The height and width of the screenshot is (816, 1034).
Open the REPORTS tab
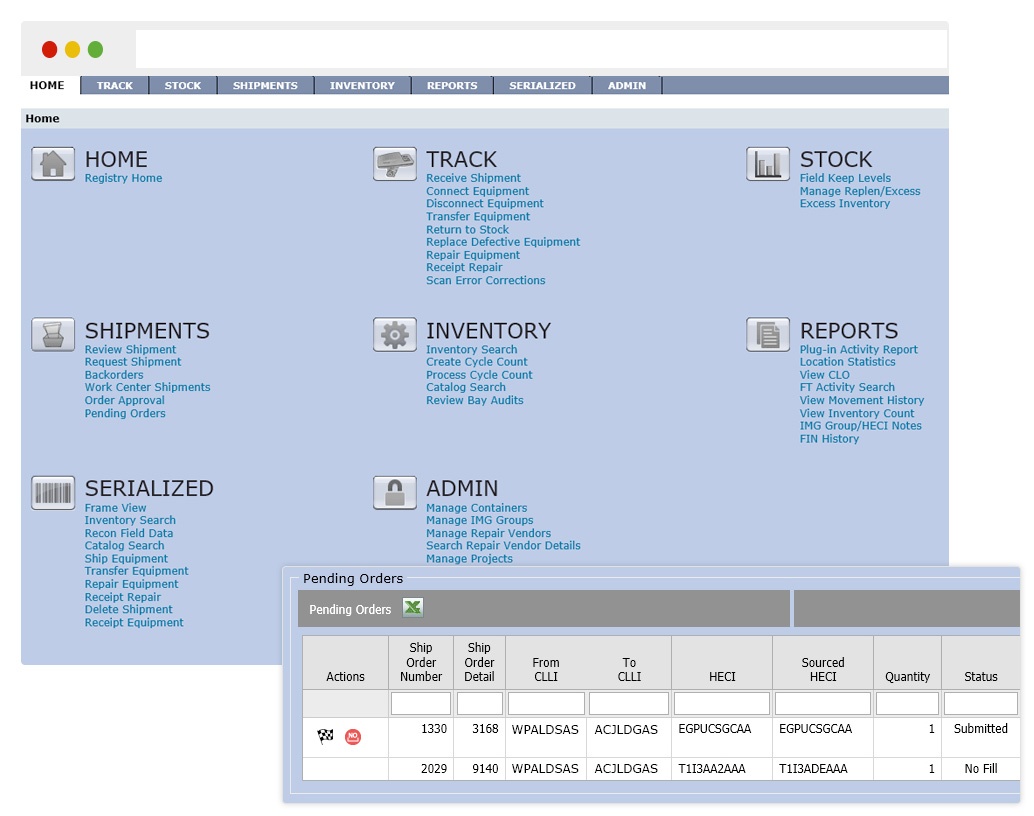coord(452,85)
